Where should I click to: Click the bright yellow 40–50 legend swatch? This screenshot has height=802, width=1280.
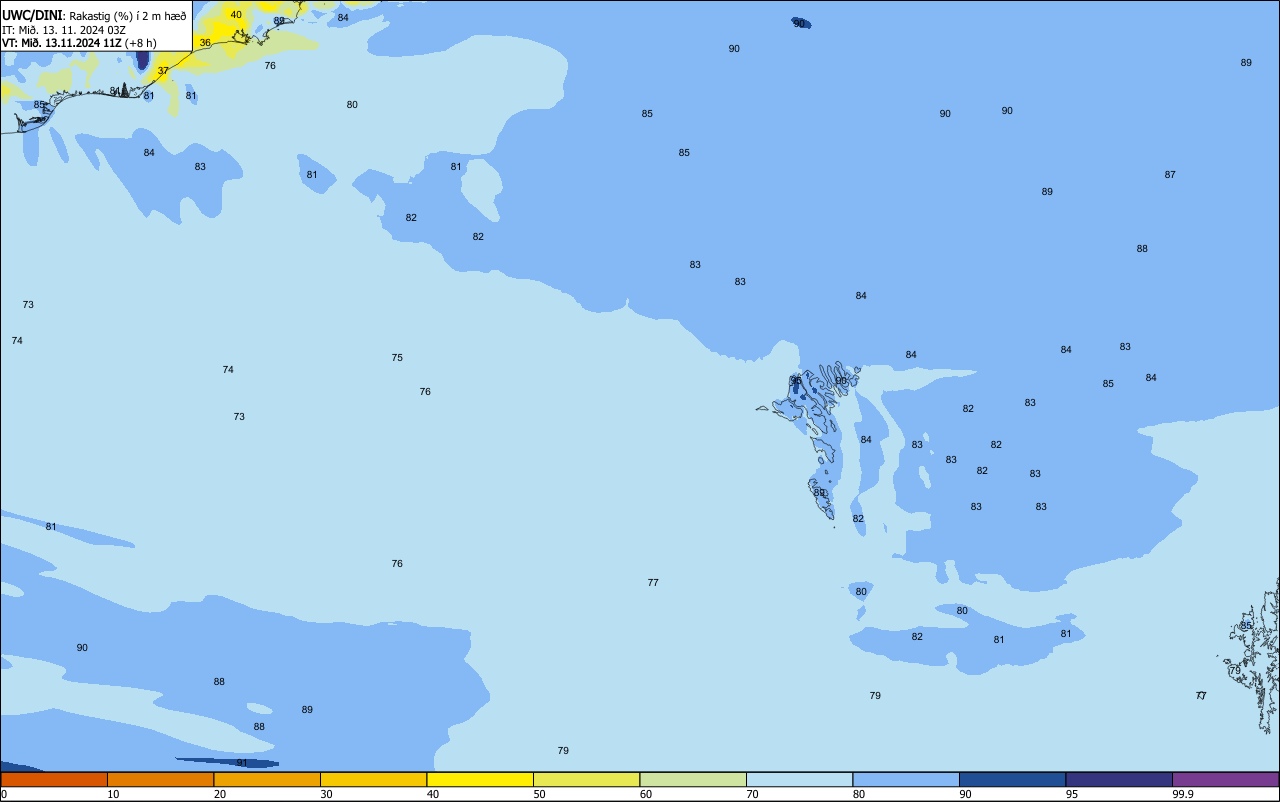point(480,779)
